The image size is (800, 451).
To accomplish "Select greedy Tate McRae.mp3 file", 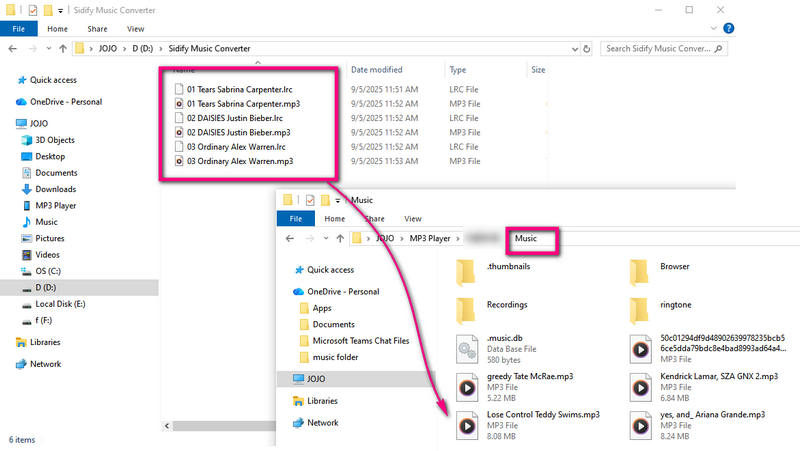I will pyautogui.click(x=515, y=387).
